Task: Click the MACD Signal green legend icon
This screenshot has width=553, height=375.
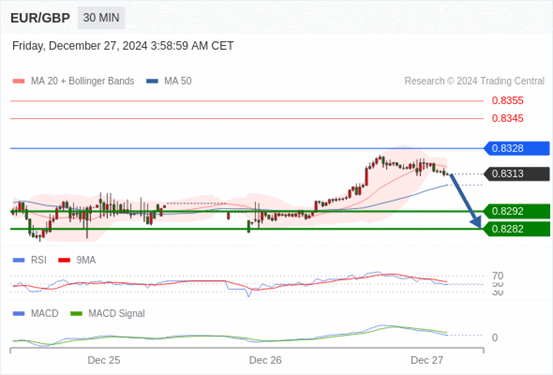Action: click(76, 314)
